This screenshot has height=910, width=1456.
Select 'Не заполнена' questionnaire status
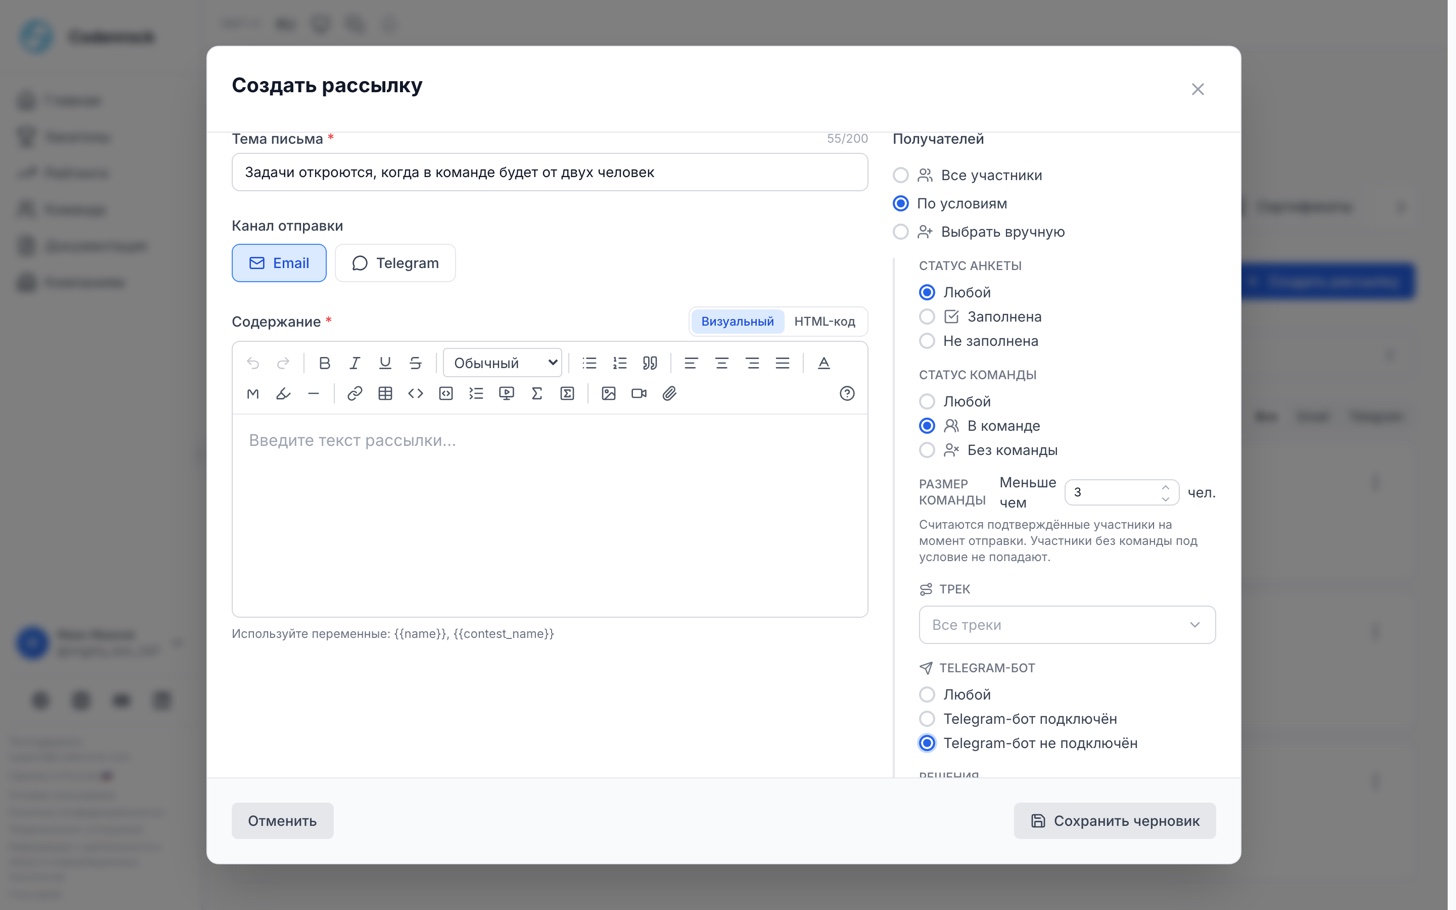(978, 341)
